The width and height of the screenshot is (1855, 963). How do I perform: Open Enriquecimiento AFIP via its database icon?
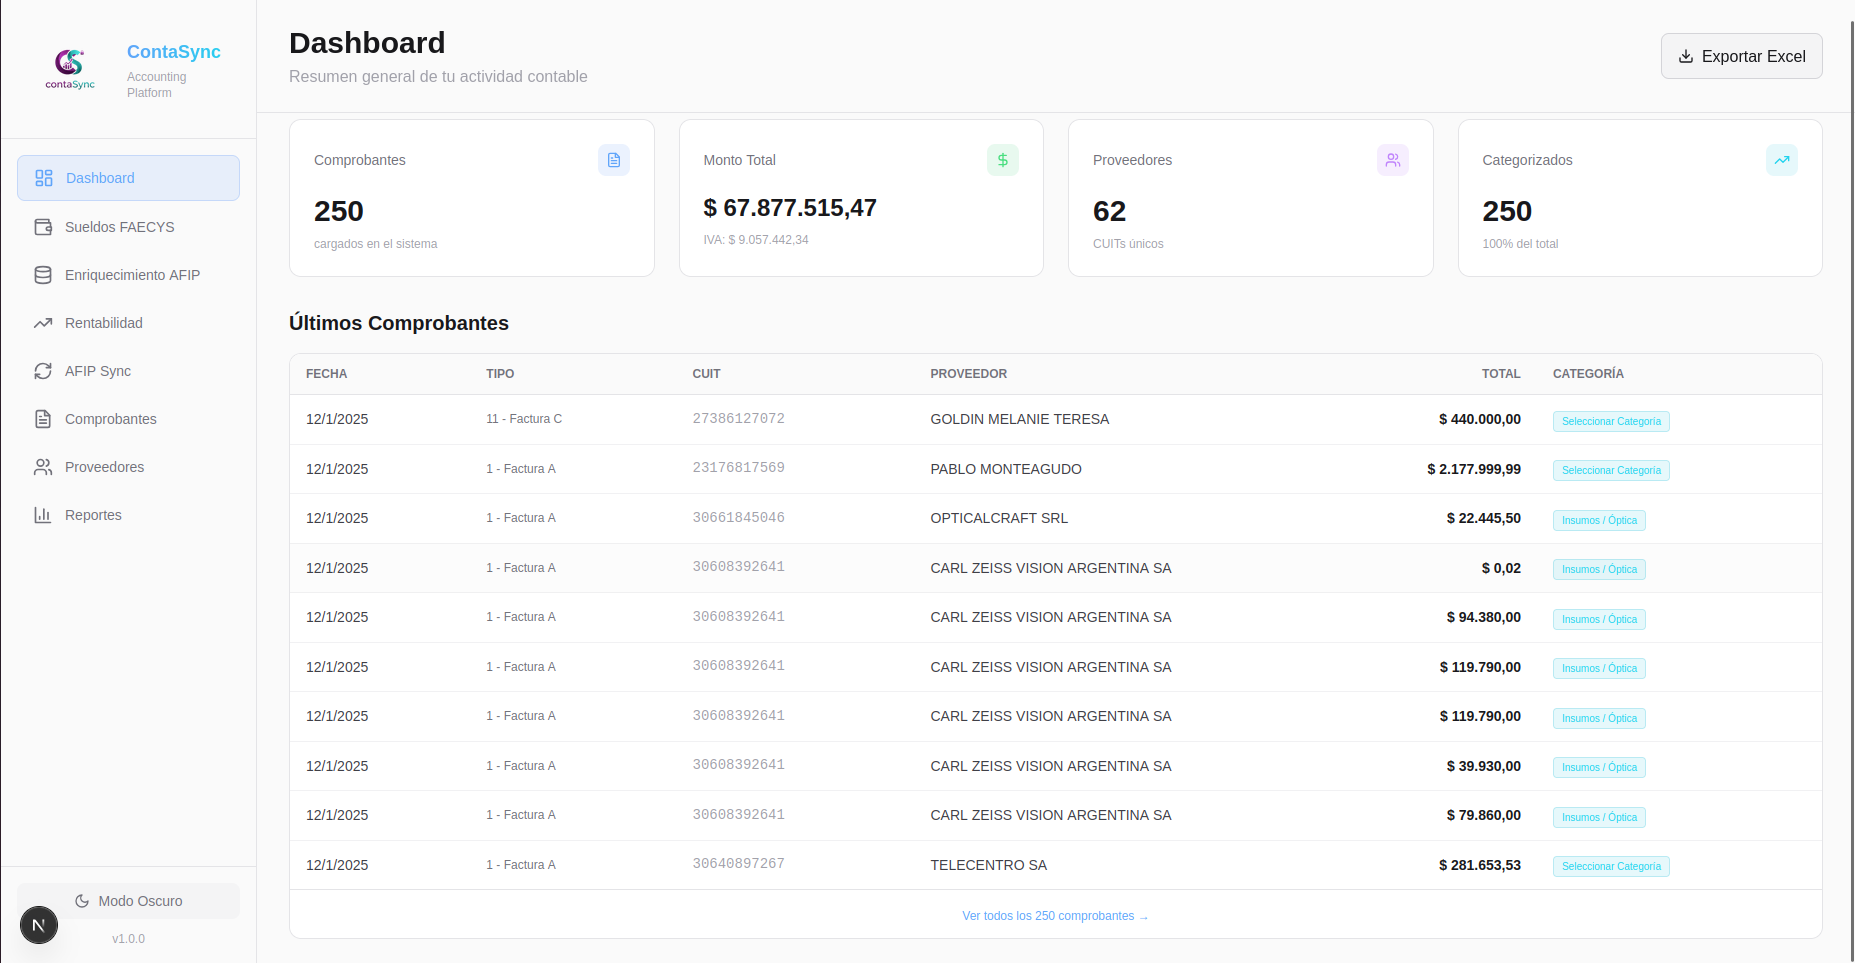43,274
